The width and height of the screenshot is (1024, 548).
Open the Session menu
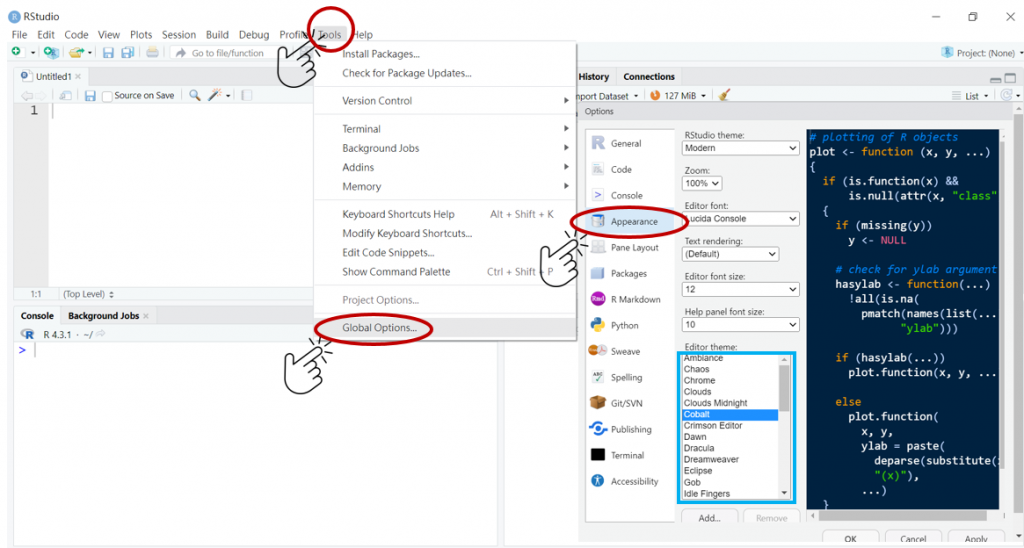(179, 35)
